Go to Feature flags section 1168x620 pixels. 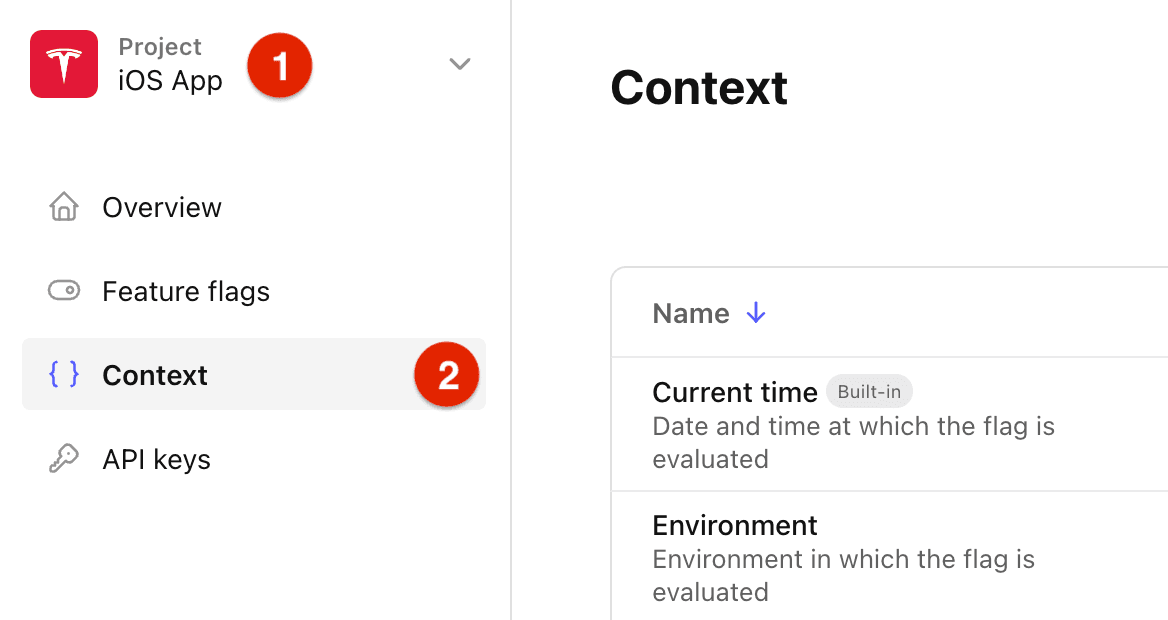pyautogui.click(x=186, y=291)
